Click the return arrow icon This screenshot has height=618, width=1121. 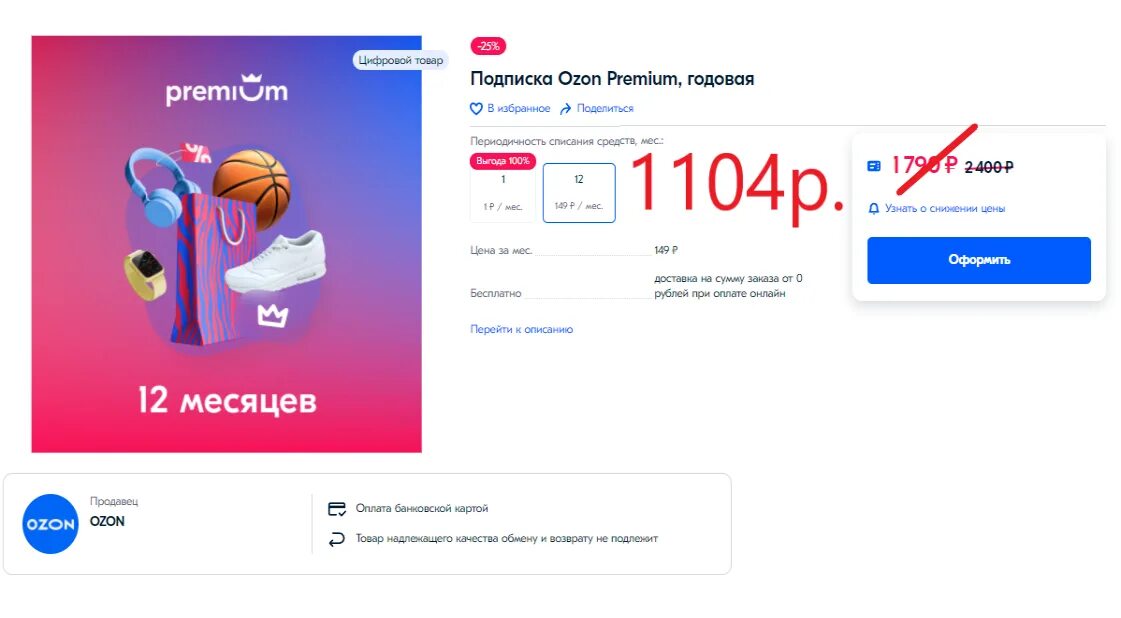click(337, 539)
